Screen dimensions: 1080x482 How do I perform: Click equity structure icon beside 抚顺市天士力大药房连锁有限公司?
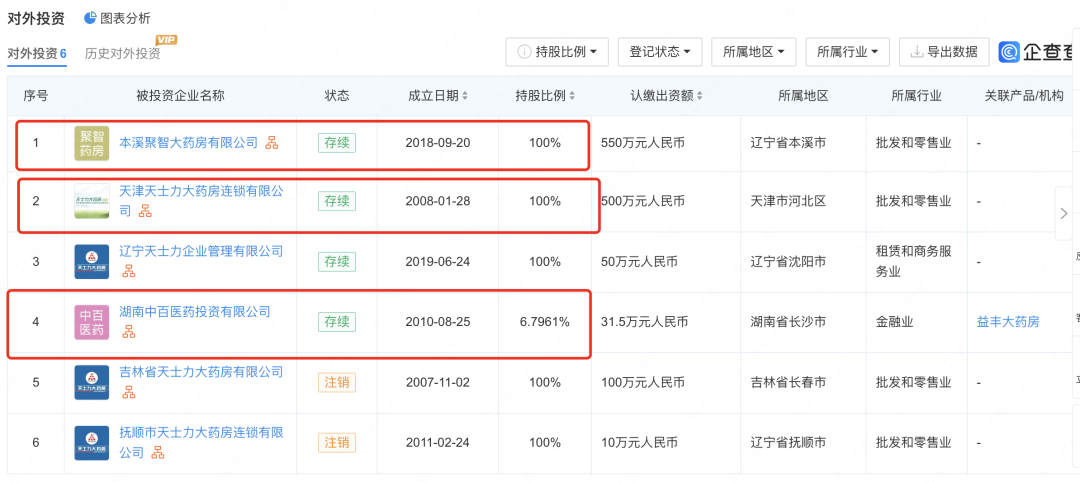click(x=158, y=453)
